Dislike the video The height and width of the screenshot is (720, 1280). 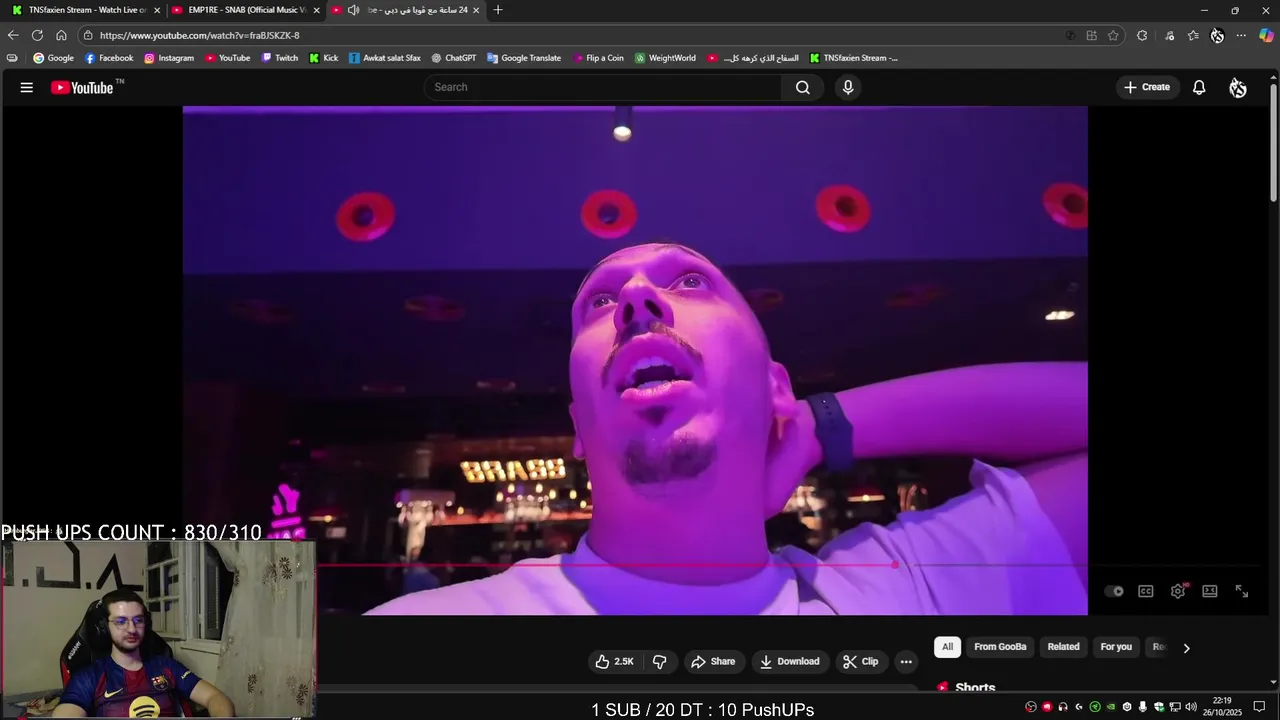659,661
